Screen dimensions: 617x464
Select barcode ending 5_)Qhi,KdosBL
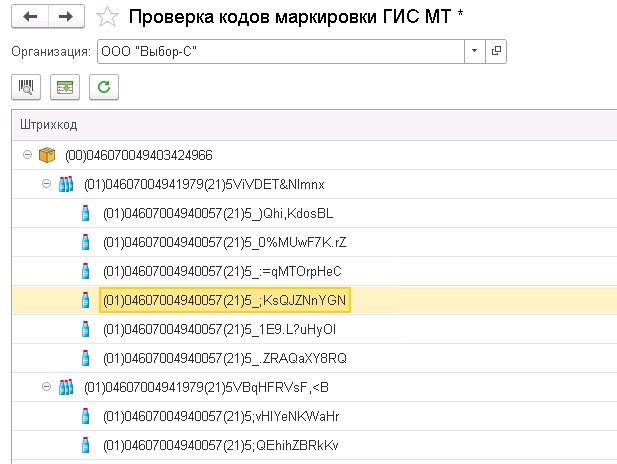point(218,213)
